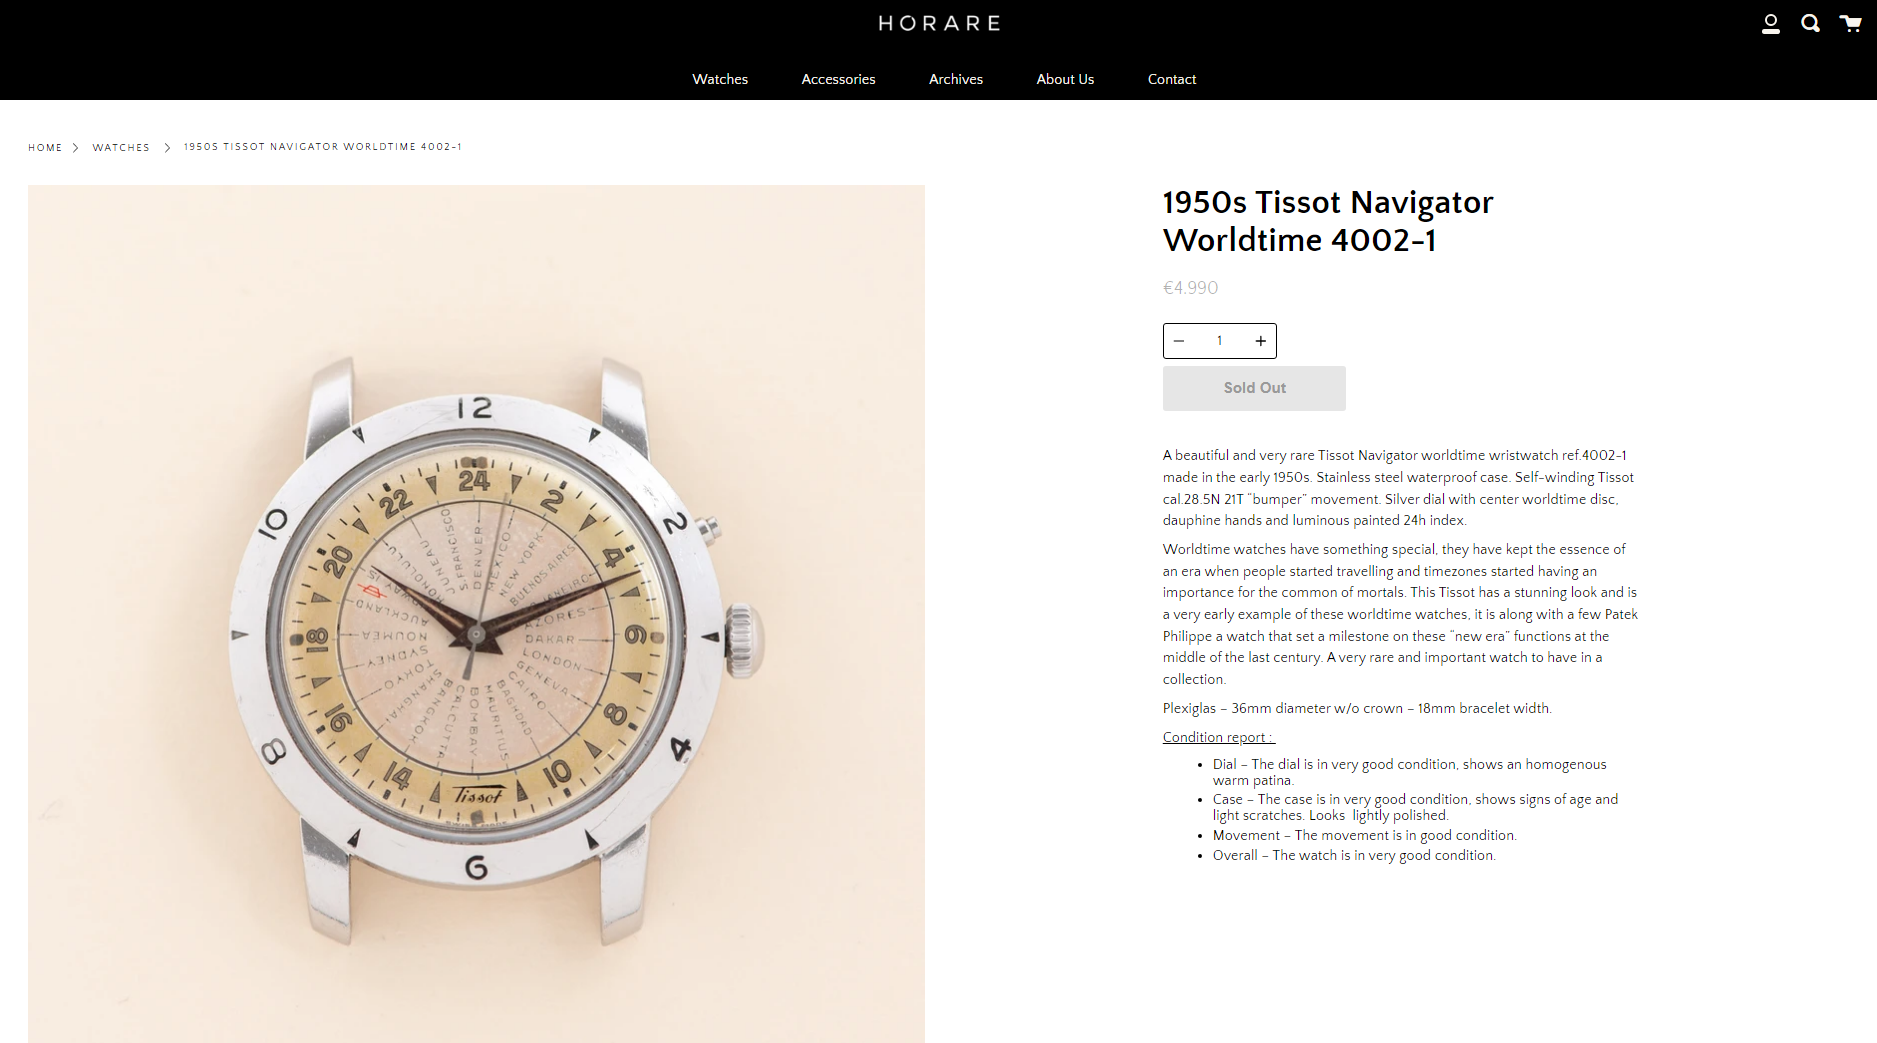Go to WATCHES breadcrumb link
The height and width of the screenshot is (1043, 1877).
(x=121, y=148)
